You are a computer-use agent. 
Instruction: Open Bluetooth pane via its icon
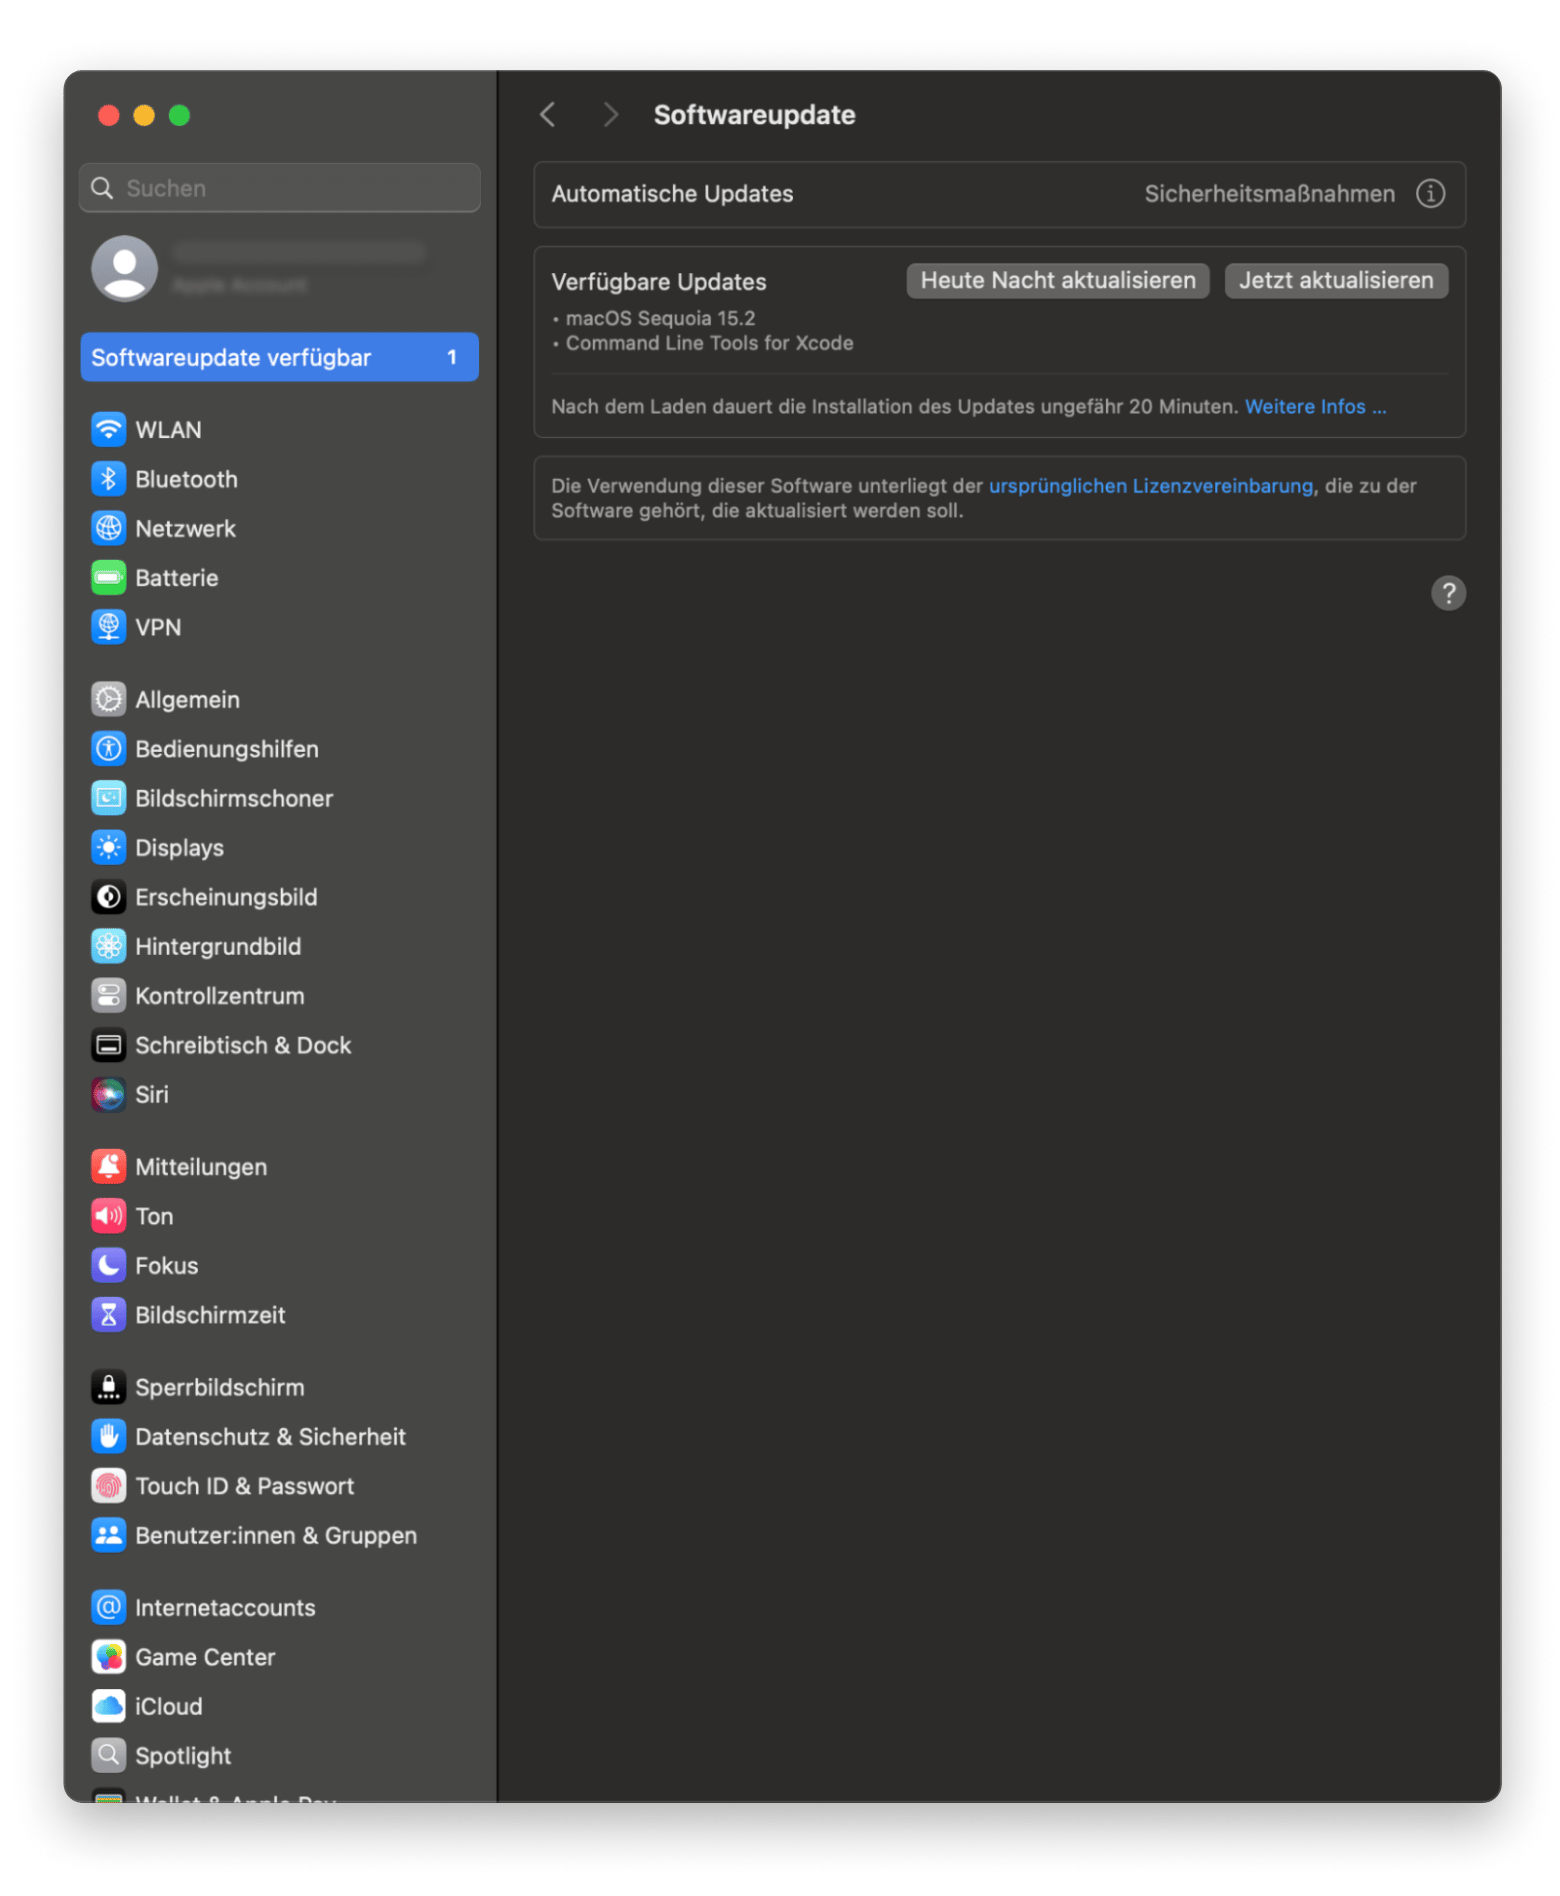click(x=108, y=478)
